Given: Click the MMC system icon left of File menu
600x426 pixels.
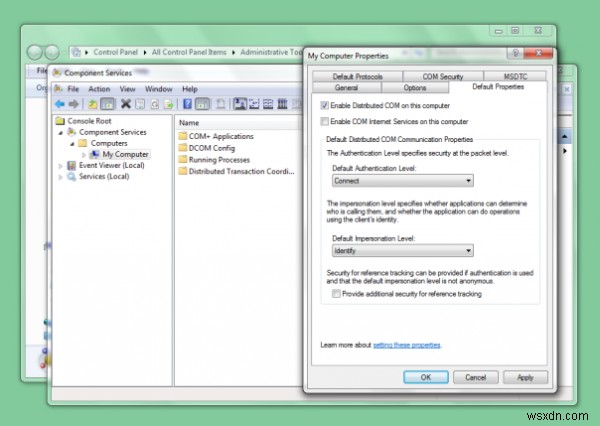Looking at the screenshot, I should 58,89.
